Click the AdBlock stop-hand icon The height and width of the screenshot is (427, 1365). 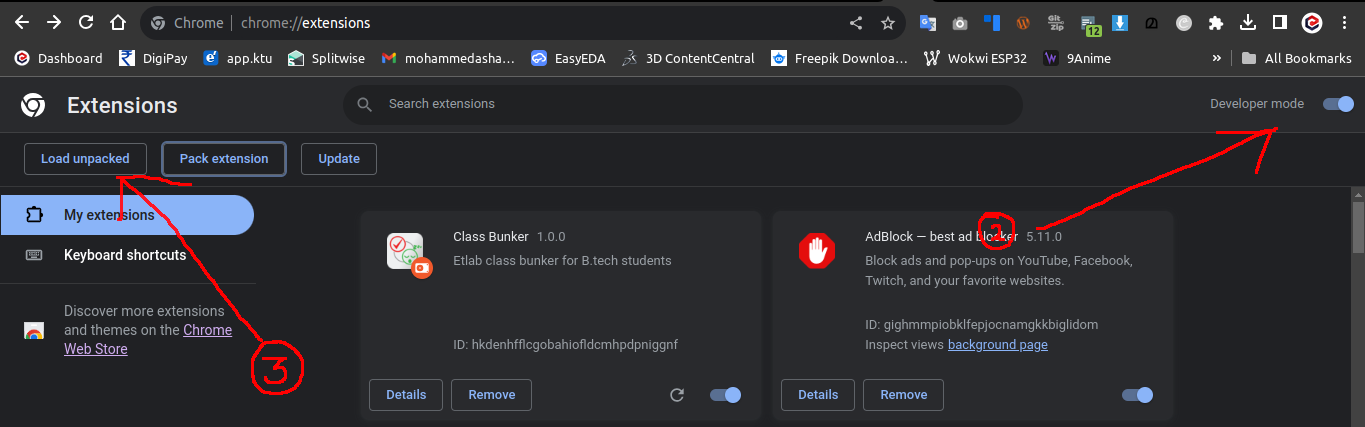click(x=816, y=250)
